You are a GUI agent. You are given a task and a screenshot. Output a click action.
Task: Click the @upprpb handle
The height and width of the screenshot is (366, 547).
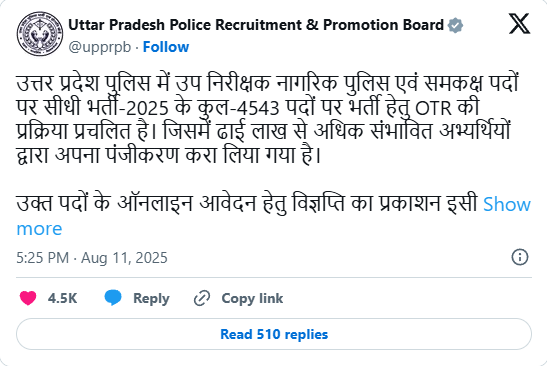click(x=100, y=47)
